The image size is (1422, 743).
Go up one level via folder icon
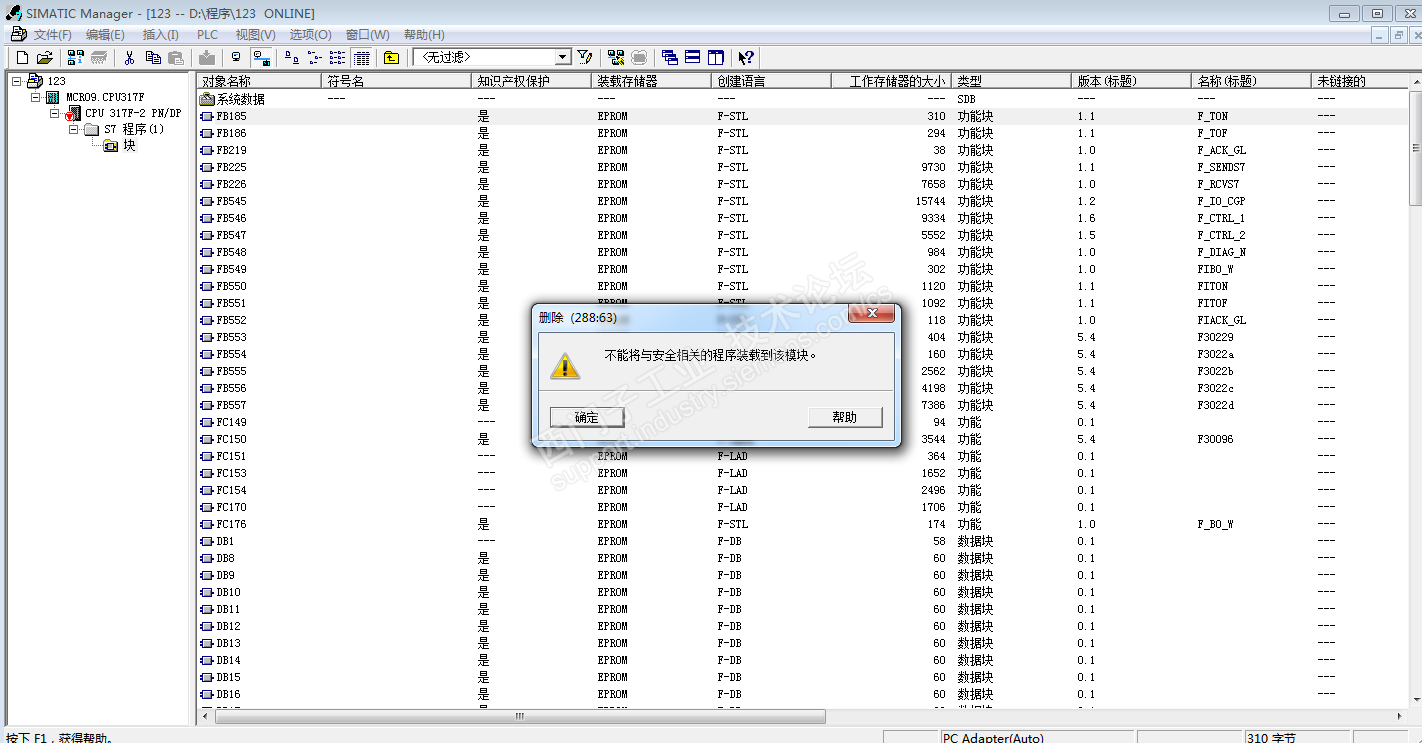pyautogui.click(x=391, y=58)
